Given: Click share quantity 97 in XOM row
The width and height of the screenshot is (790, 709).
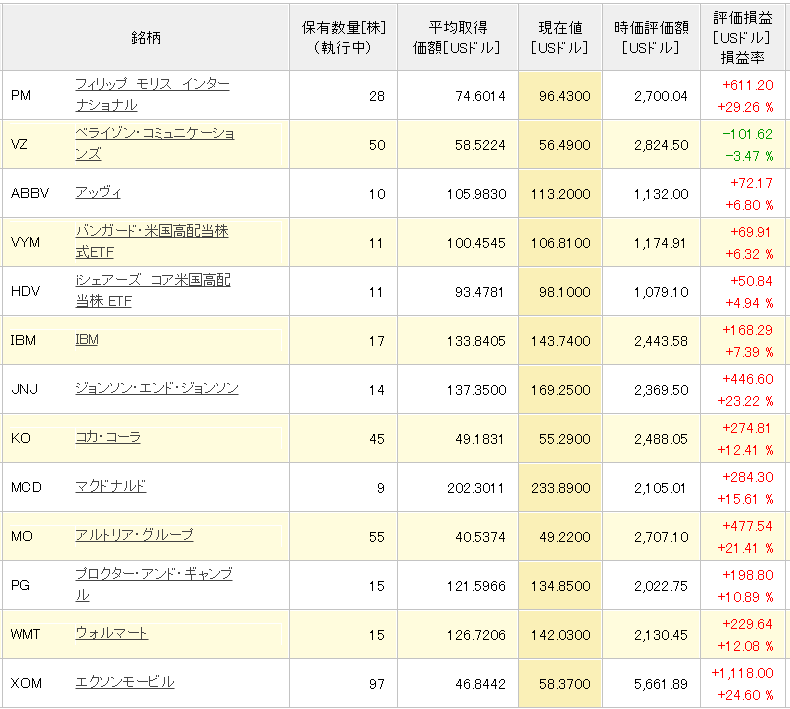Looking at the screenshot, I should 377,684.
